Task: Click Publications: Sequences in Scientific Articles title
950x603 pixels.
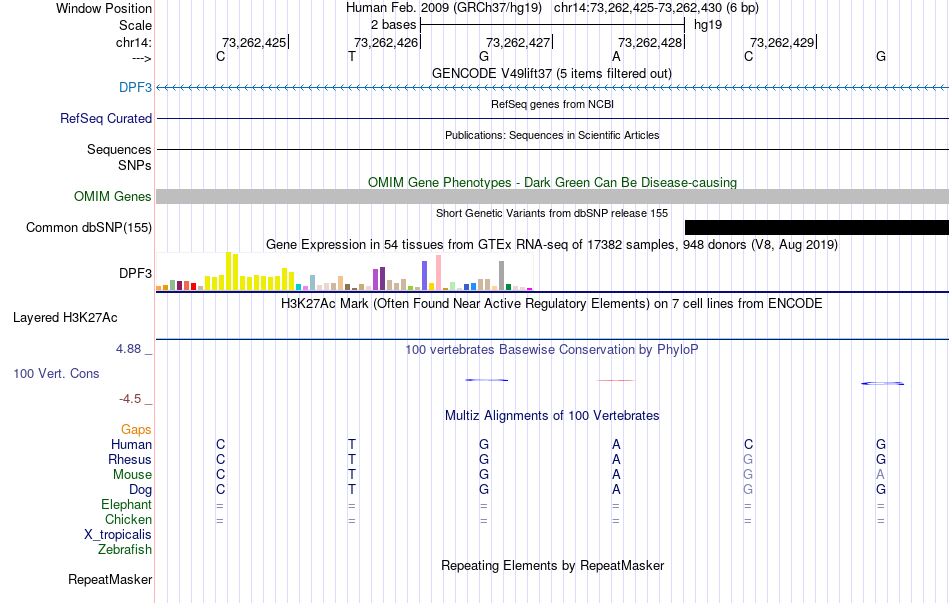Action: tap(552, 135)
